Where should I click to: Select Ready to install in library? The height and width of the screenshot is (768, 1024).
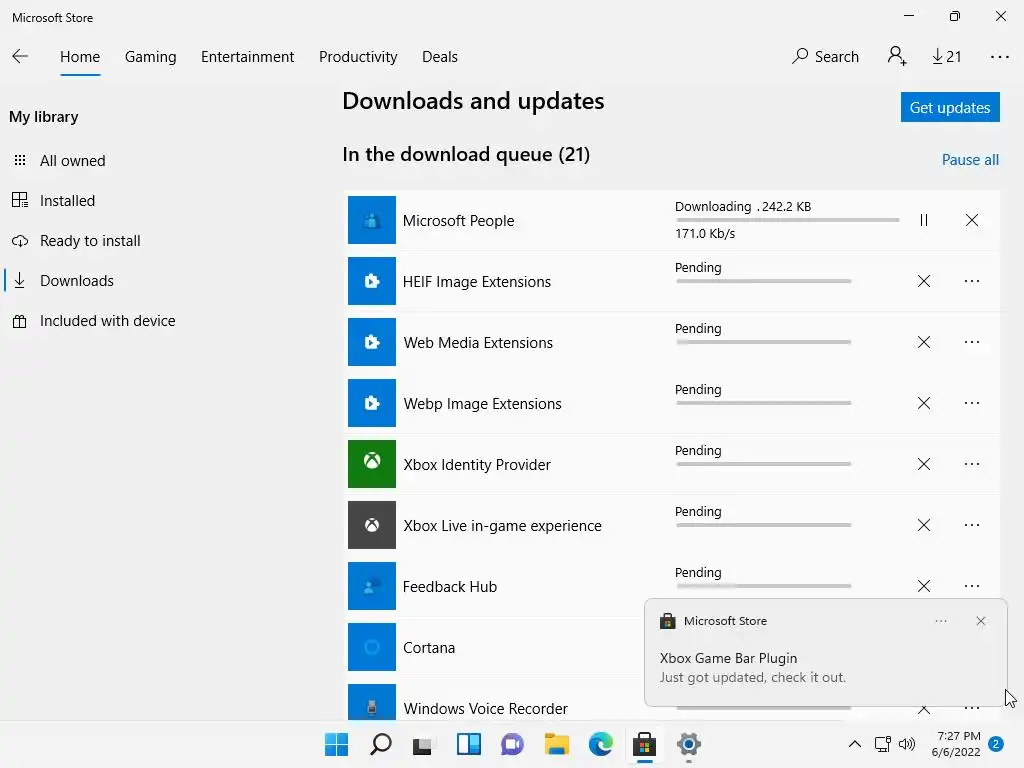(x=76, y=241)
